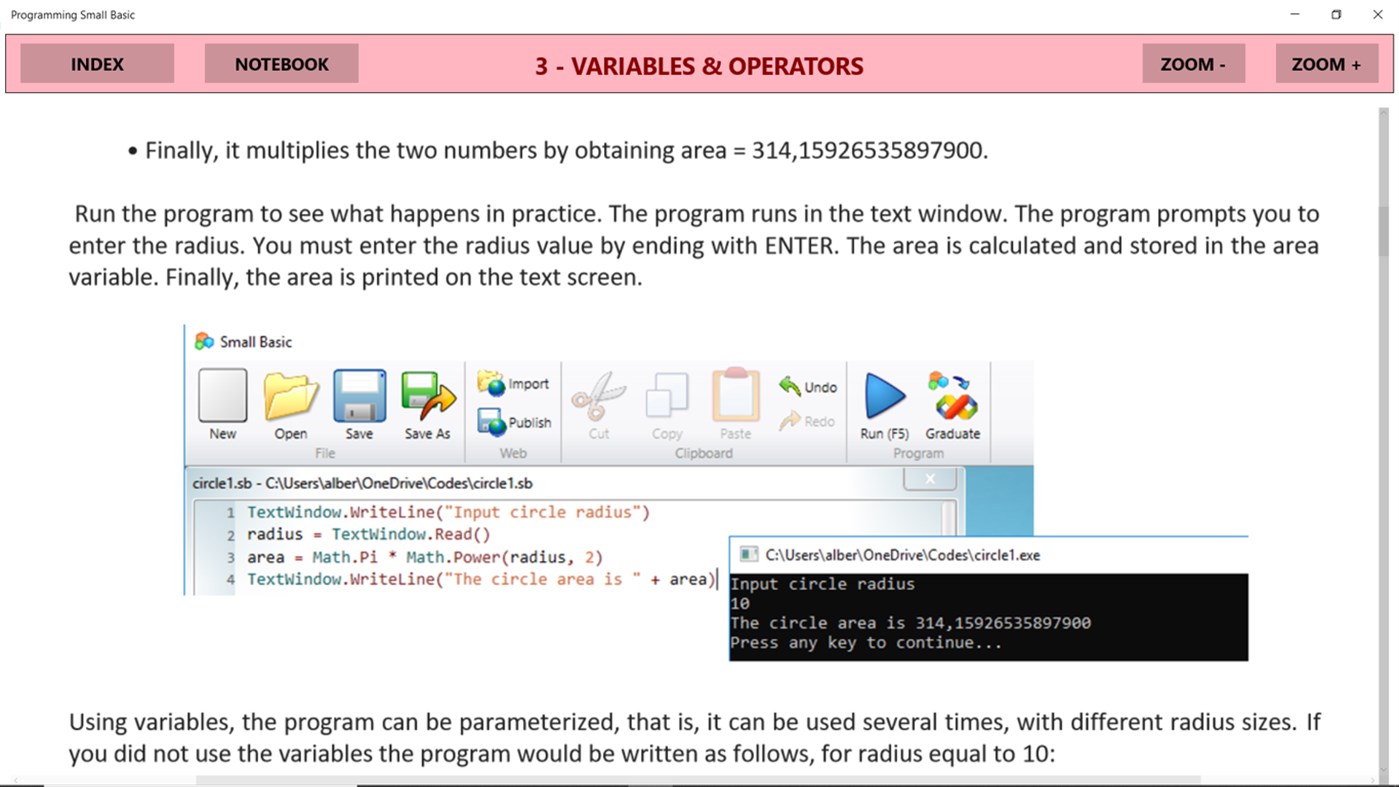This screenshot has height=787, width=1399.
Task: Click the Save floppy disk icon
Action: pyautogui.click(x=359, y=396)
